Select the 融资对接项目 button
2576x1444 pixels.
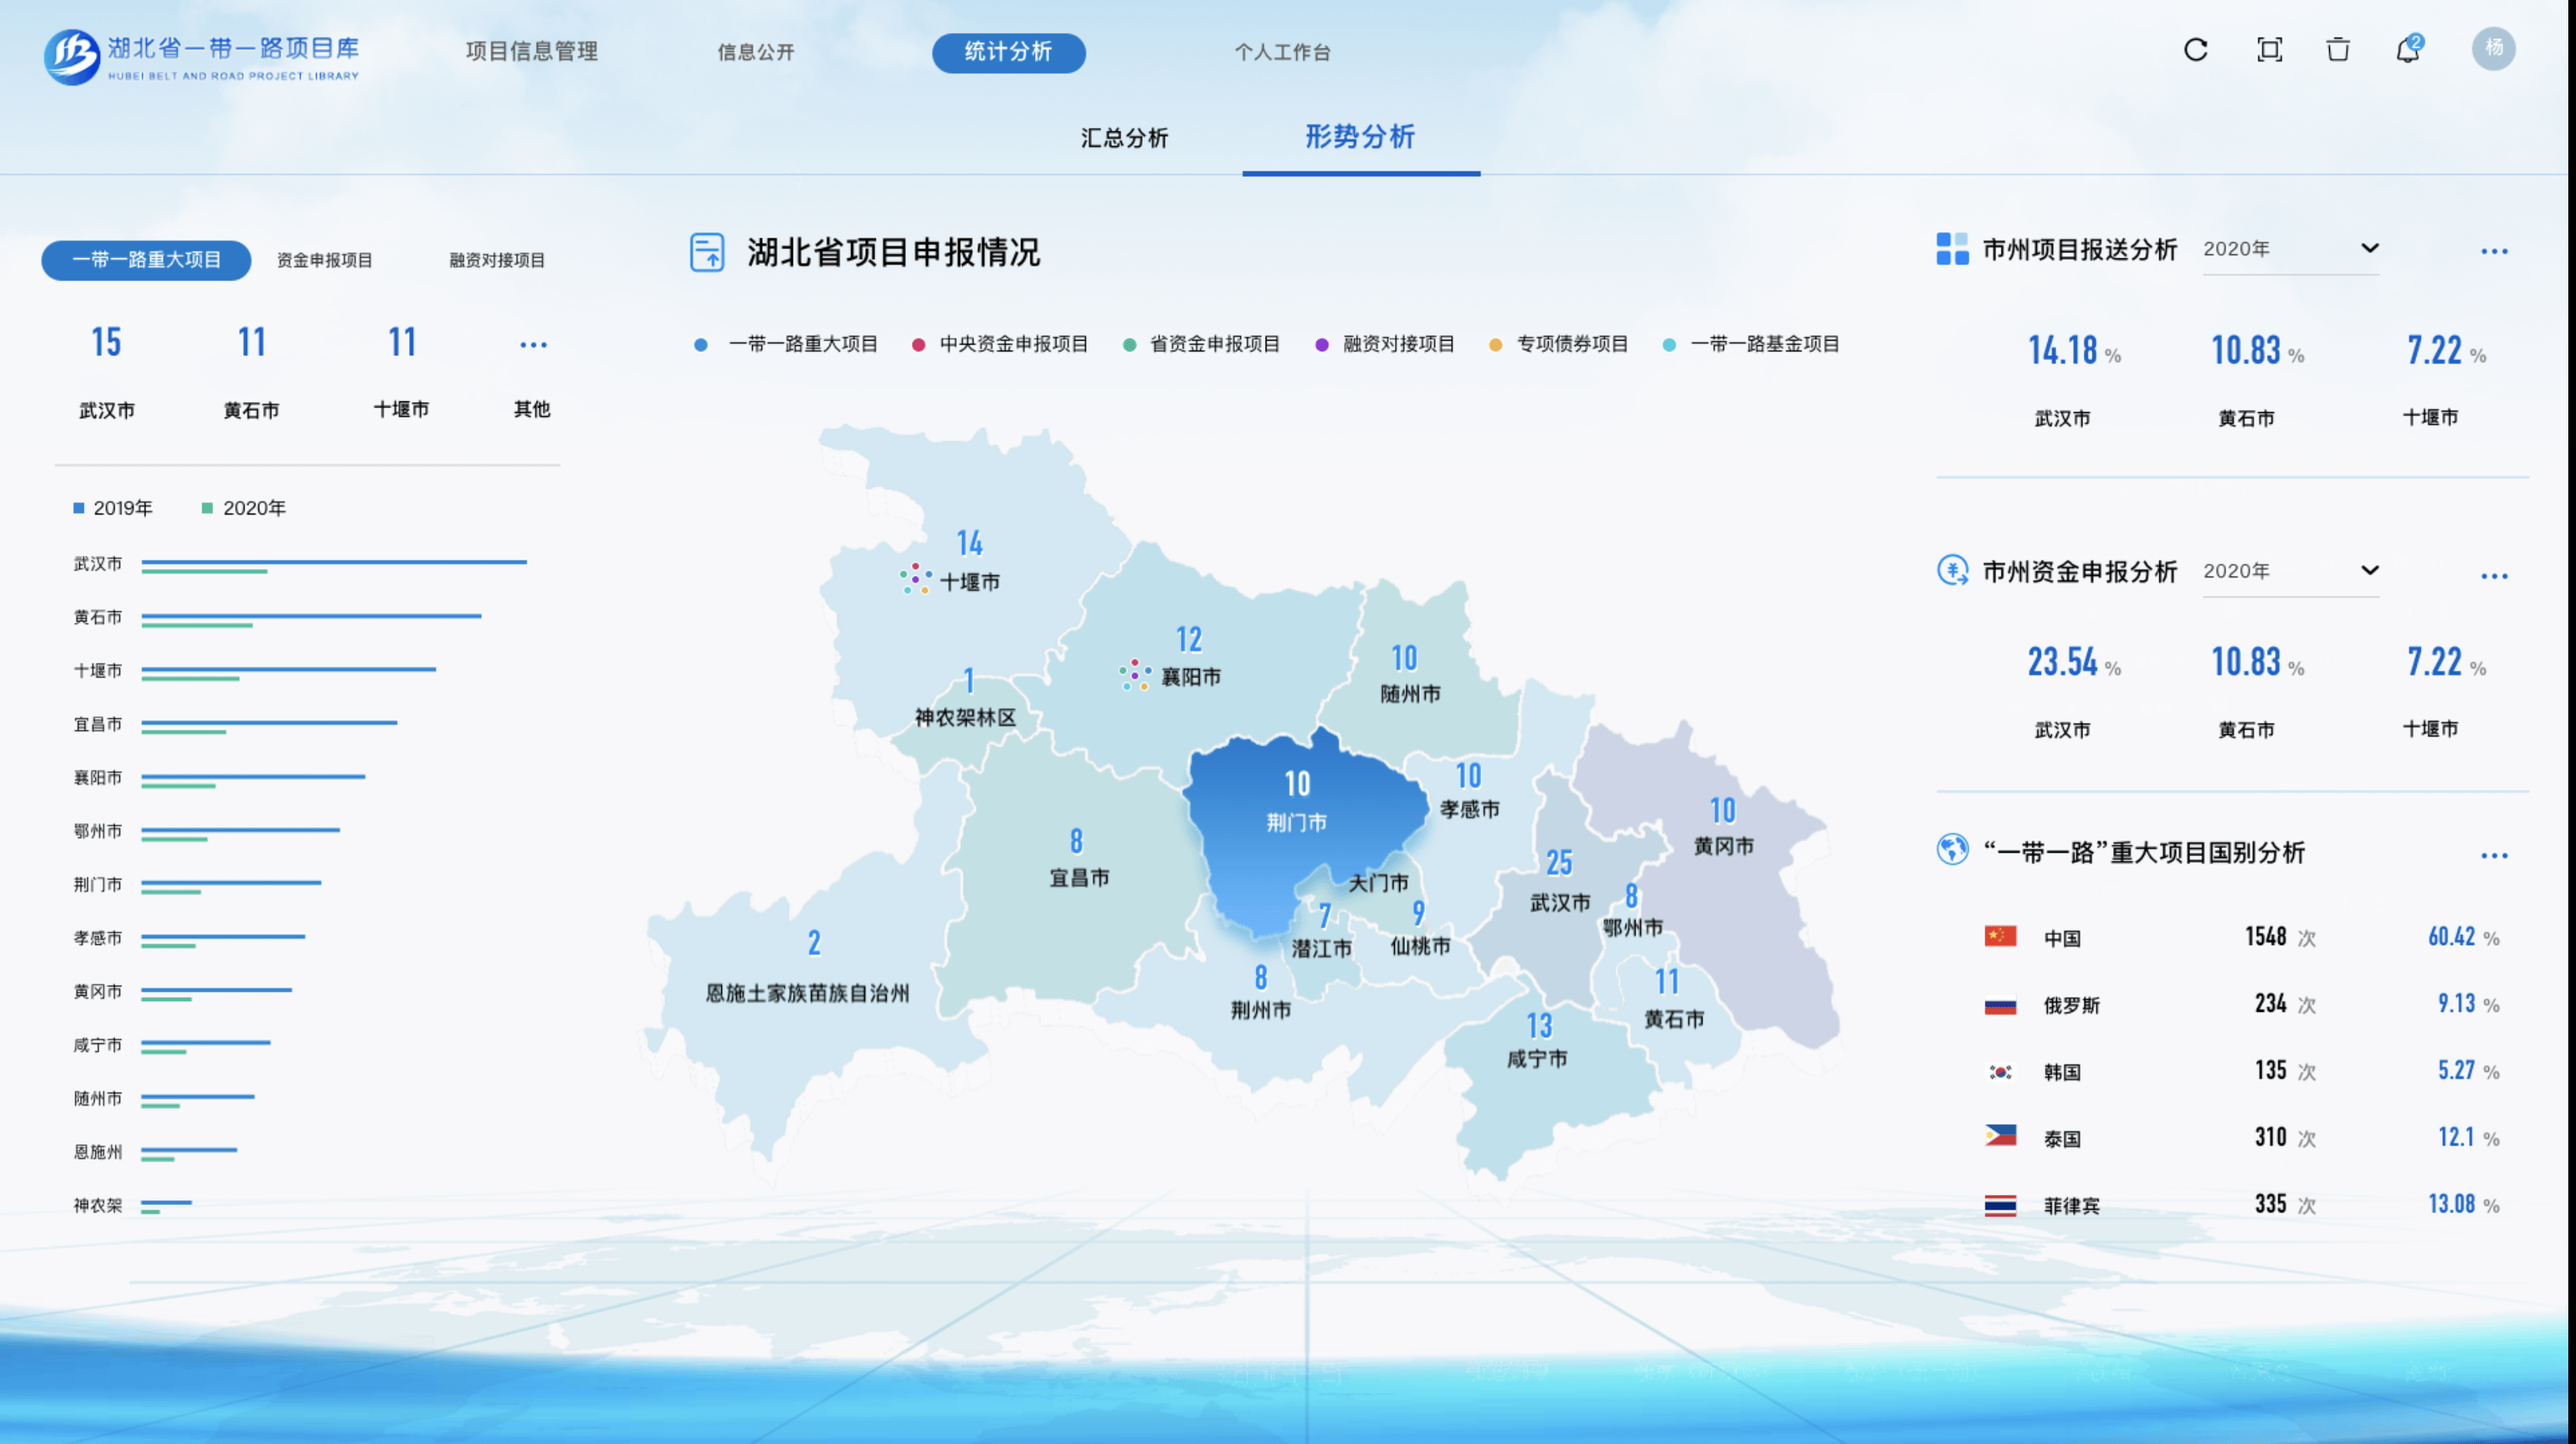coord(497,260)
